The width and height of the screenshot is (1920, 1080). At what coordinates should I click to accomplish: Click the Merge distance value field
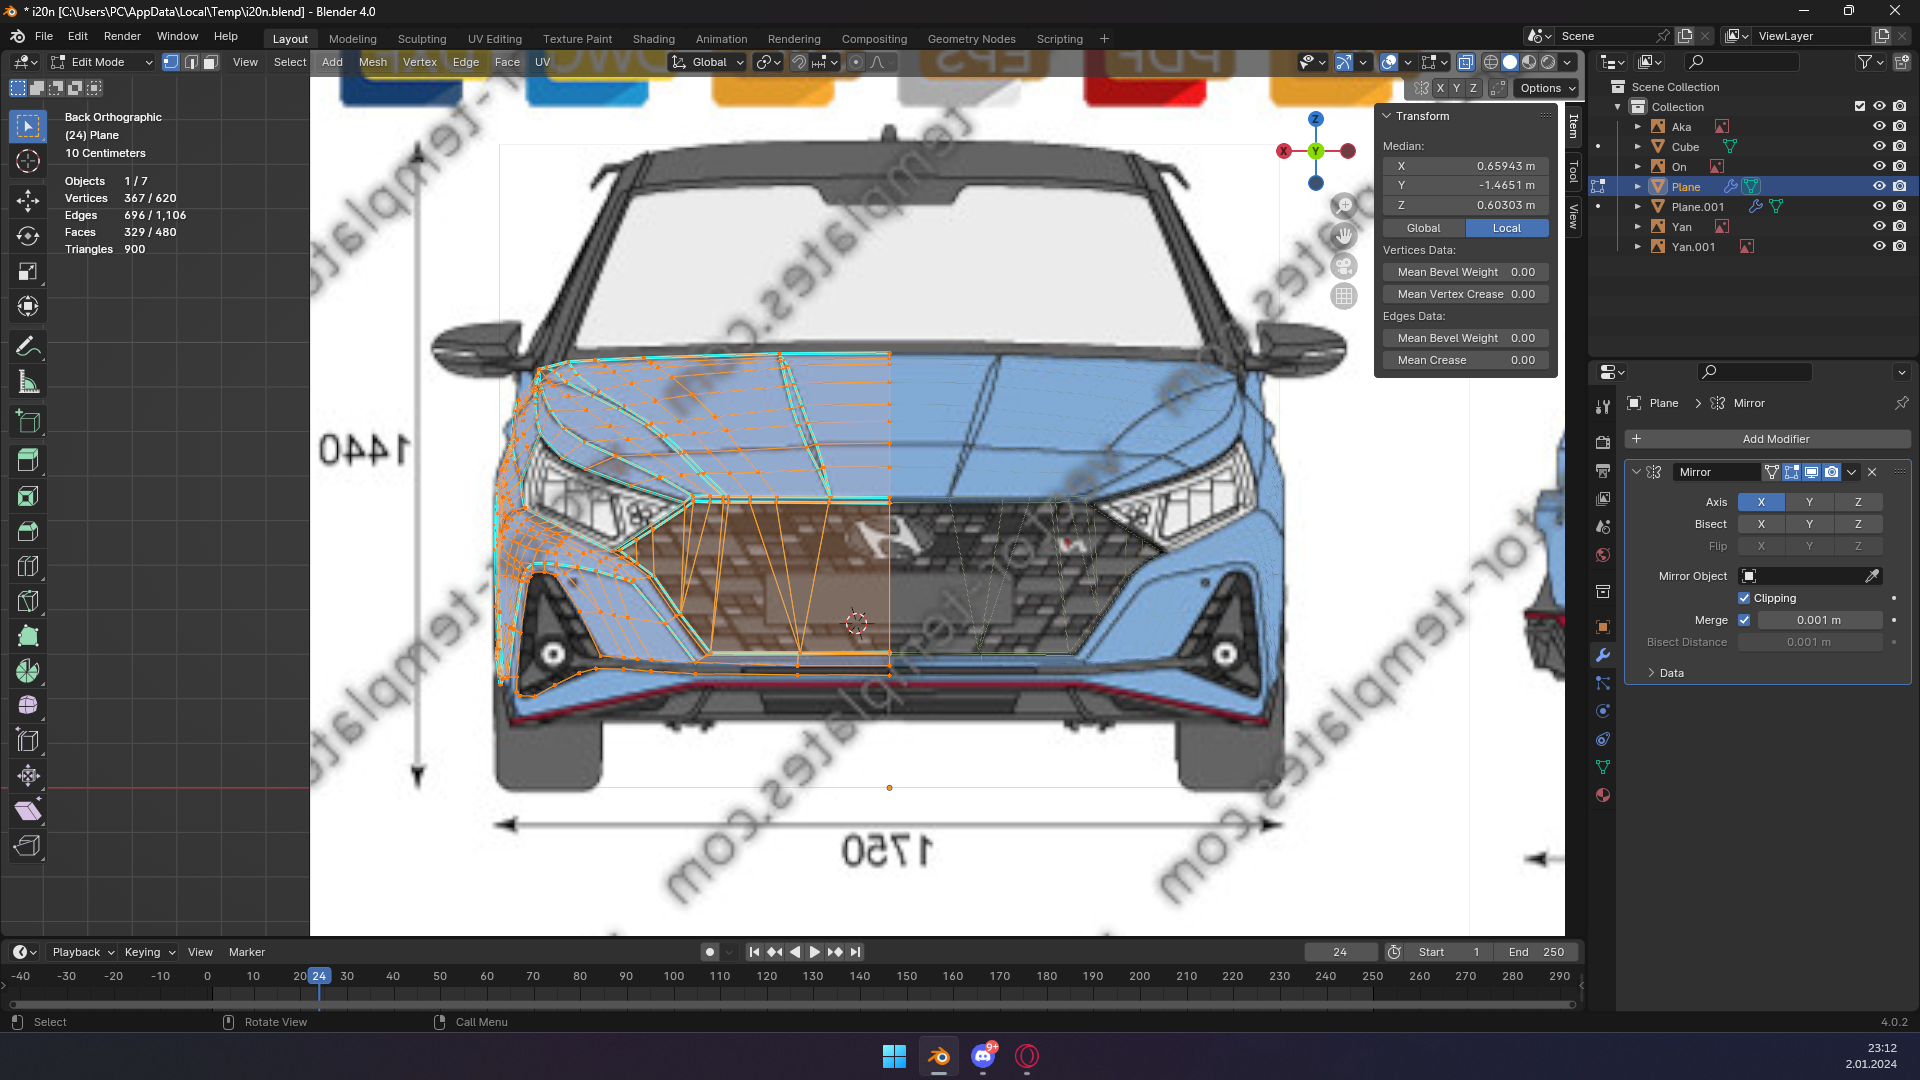pyautogui.click(x=1819, y=620)
